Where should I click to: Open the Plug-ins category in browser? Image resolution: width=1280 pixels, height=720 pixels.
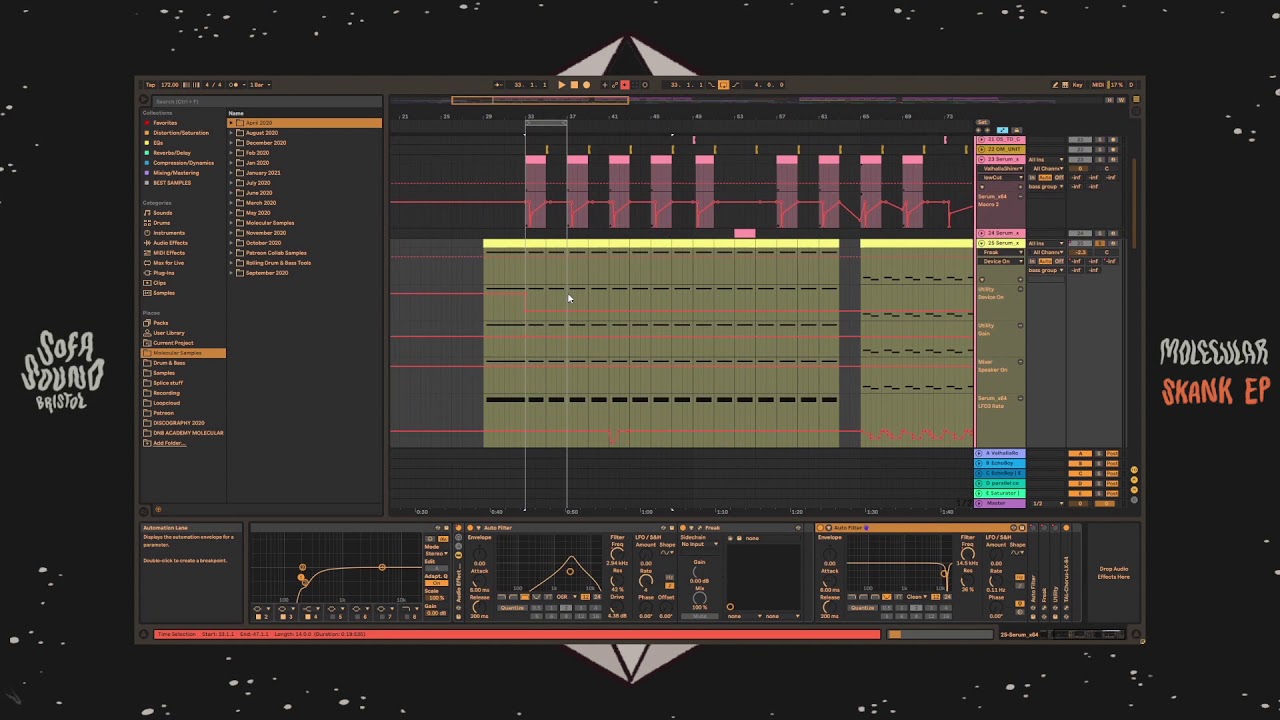coord(163,273)
